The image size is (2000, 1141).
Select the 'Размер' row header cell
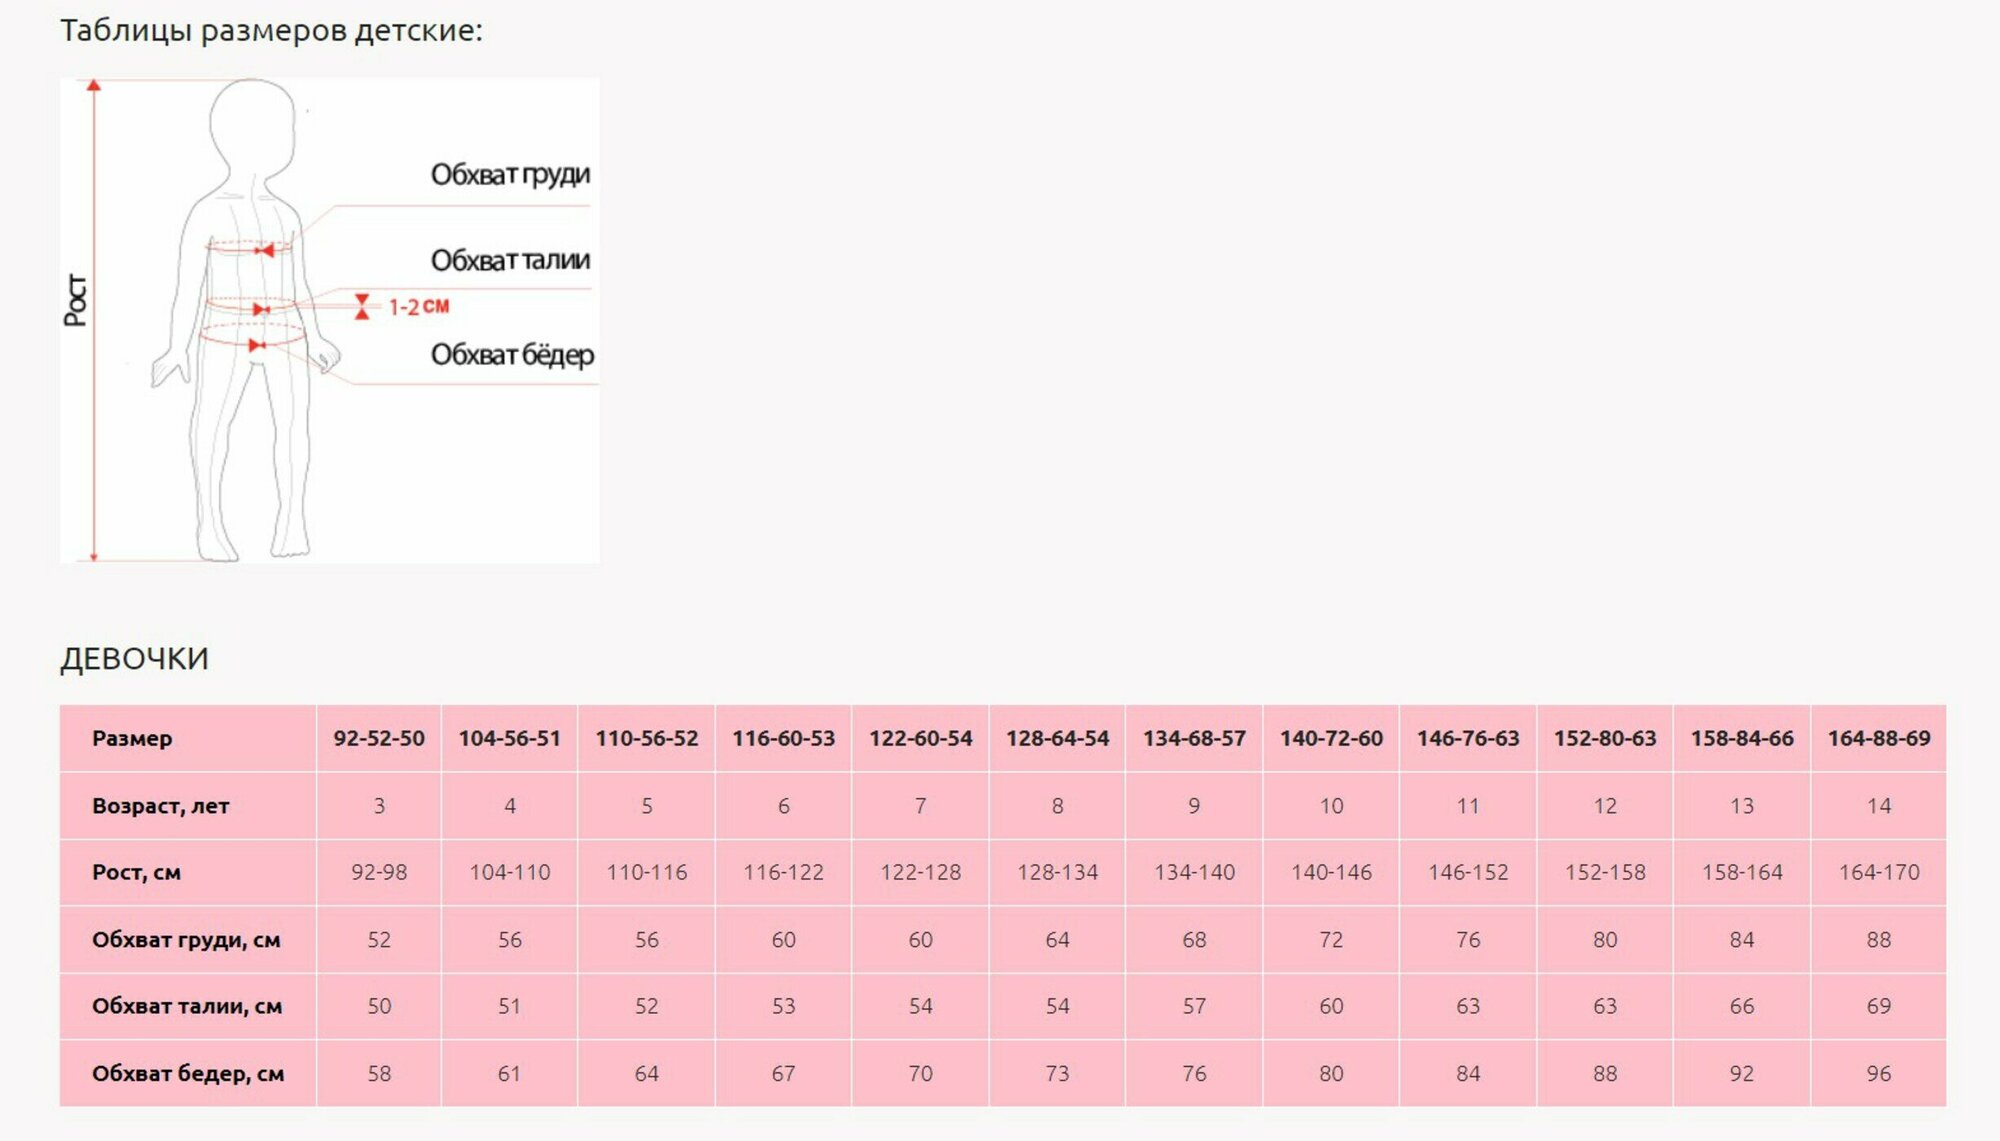[x=132, y=739]
